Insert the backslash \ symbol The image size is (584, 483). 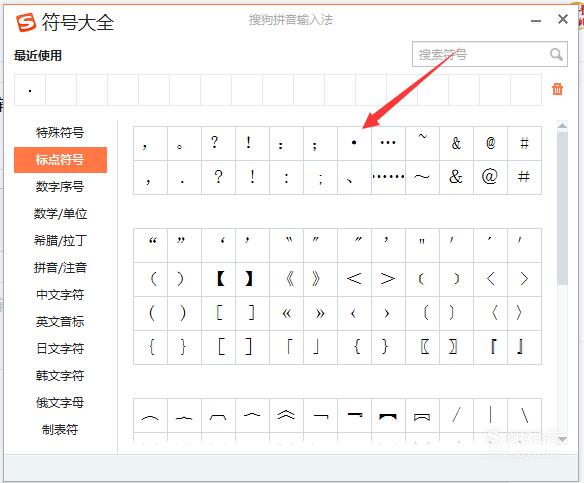click(x=524, y=415)
